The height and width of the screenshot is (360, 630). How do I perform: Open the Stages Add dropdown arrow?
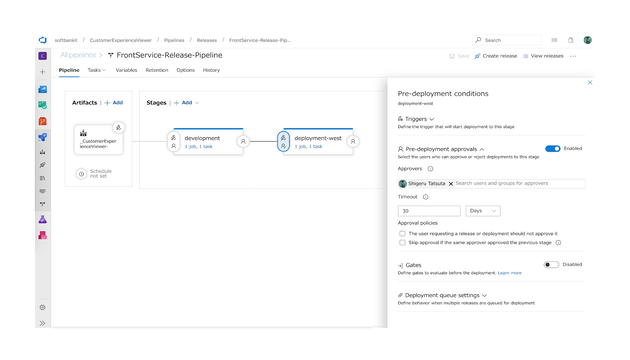(x=197, y=103)
